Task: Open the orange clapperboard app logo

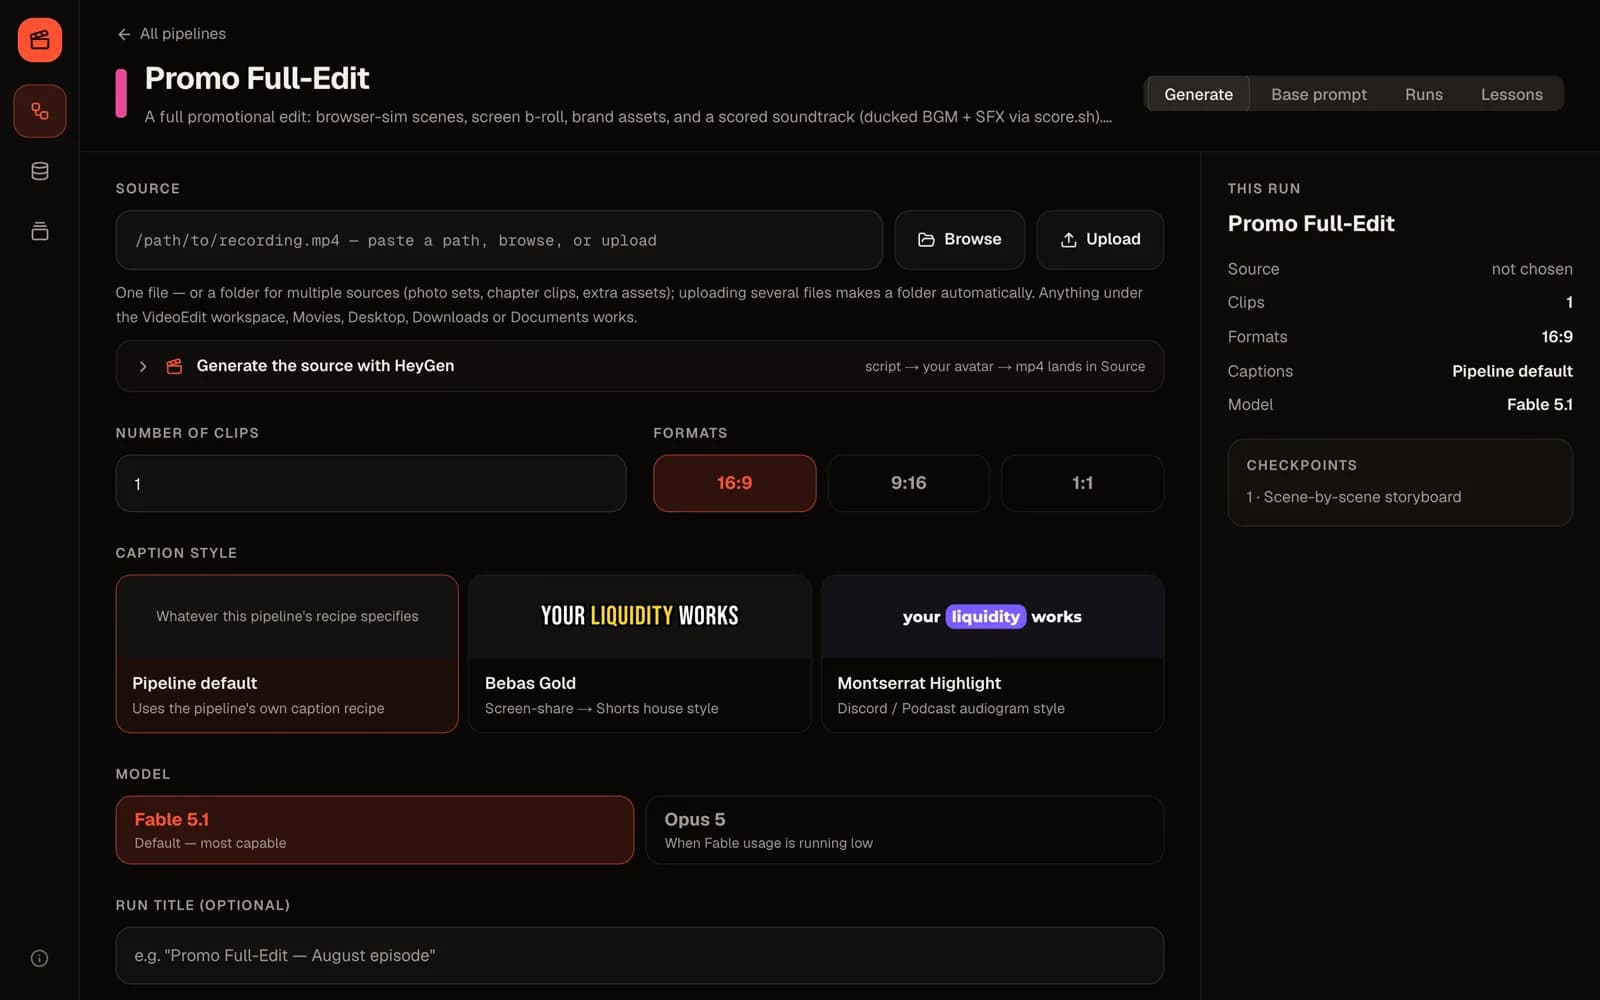Action: coord(40,40)
